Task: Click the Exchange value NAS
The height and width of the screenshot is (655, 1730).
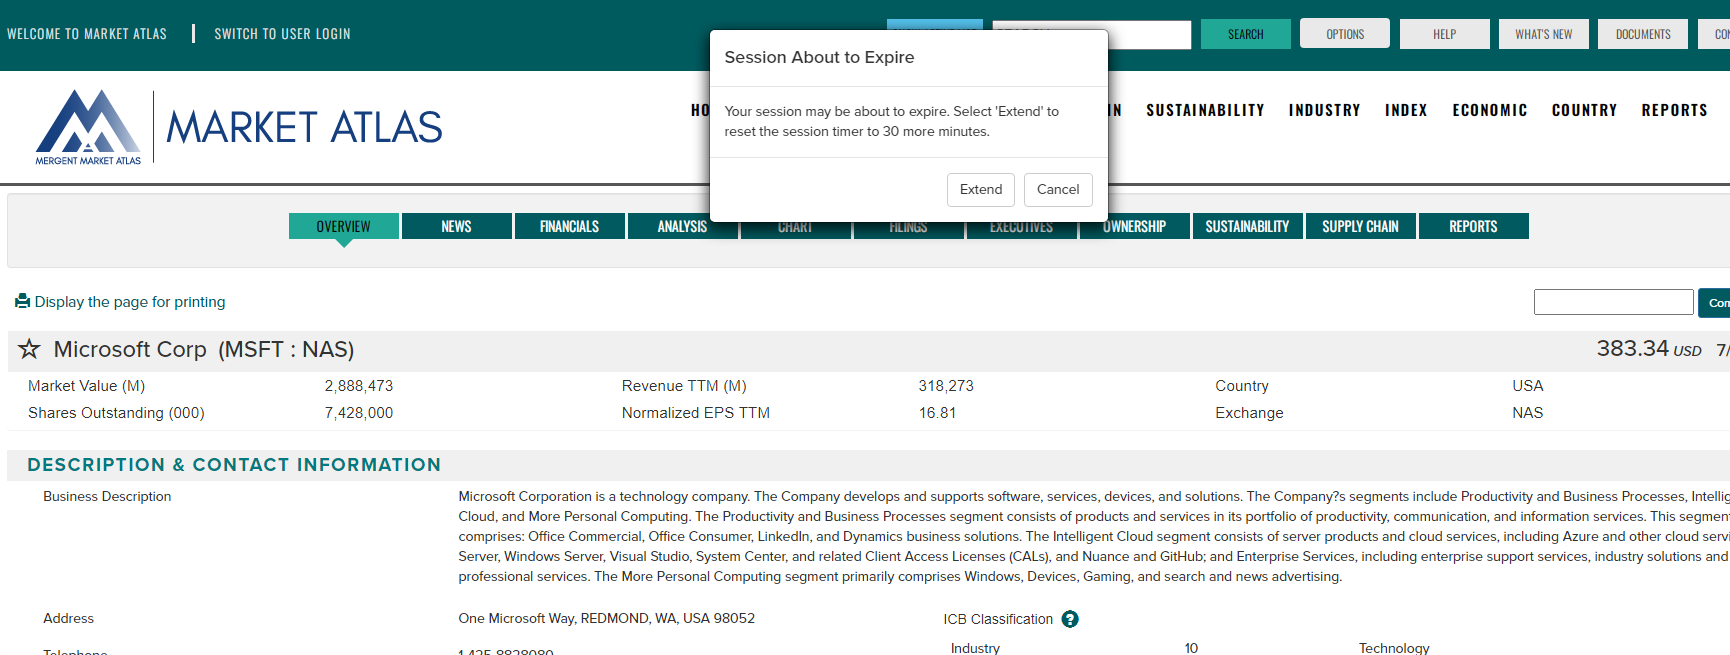Action: pyautogui.click(x=1527, y=413)
